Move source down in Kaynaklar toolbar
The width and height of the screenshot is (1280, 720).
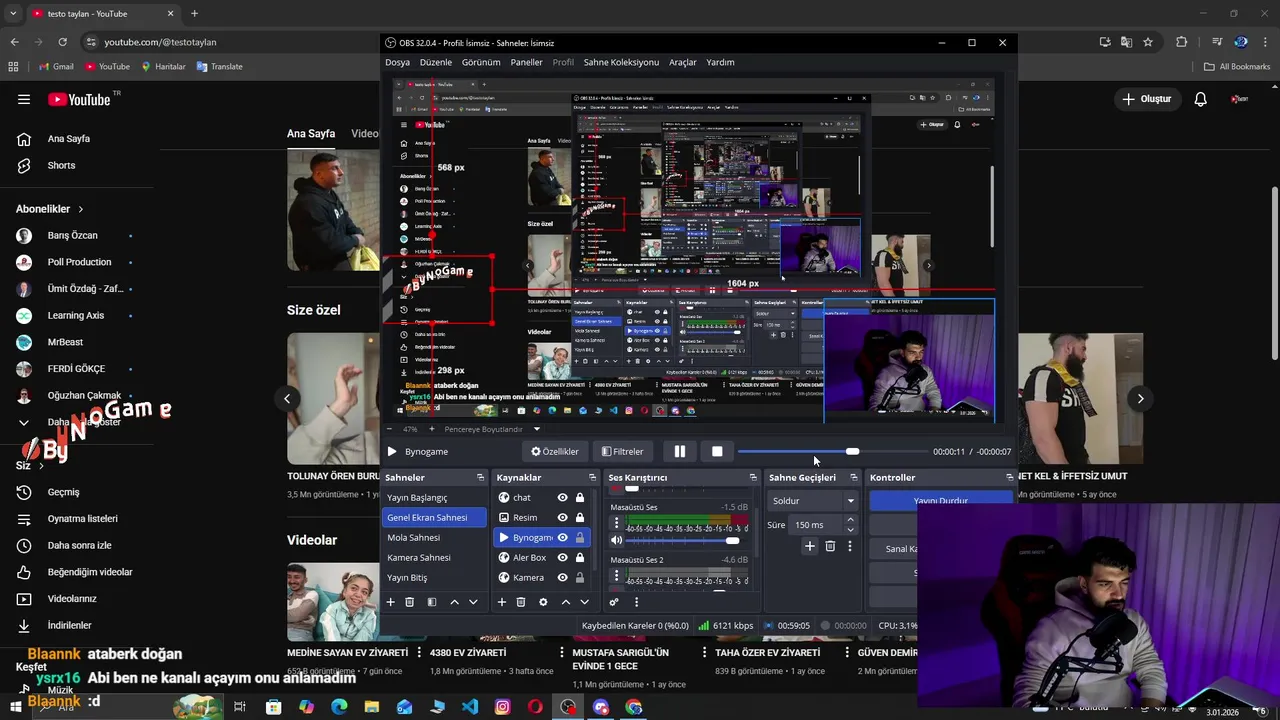584,602
